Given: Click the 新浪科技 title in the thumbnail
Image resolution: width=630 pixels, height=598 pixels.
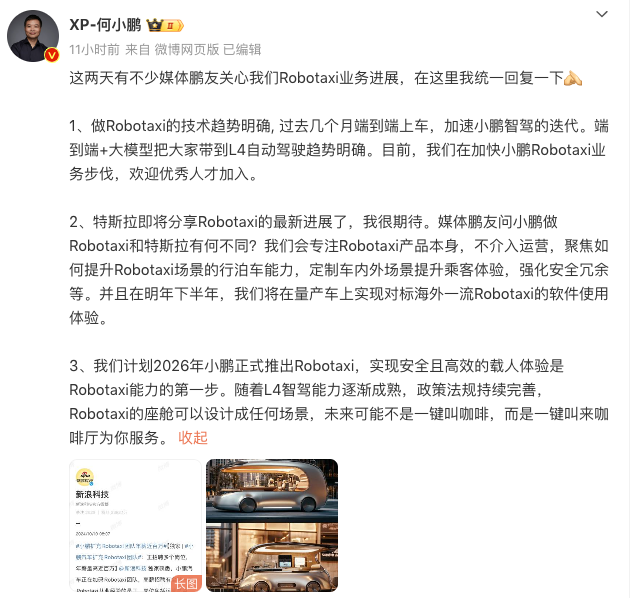Looking at the screenshot, I should 92,494.
